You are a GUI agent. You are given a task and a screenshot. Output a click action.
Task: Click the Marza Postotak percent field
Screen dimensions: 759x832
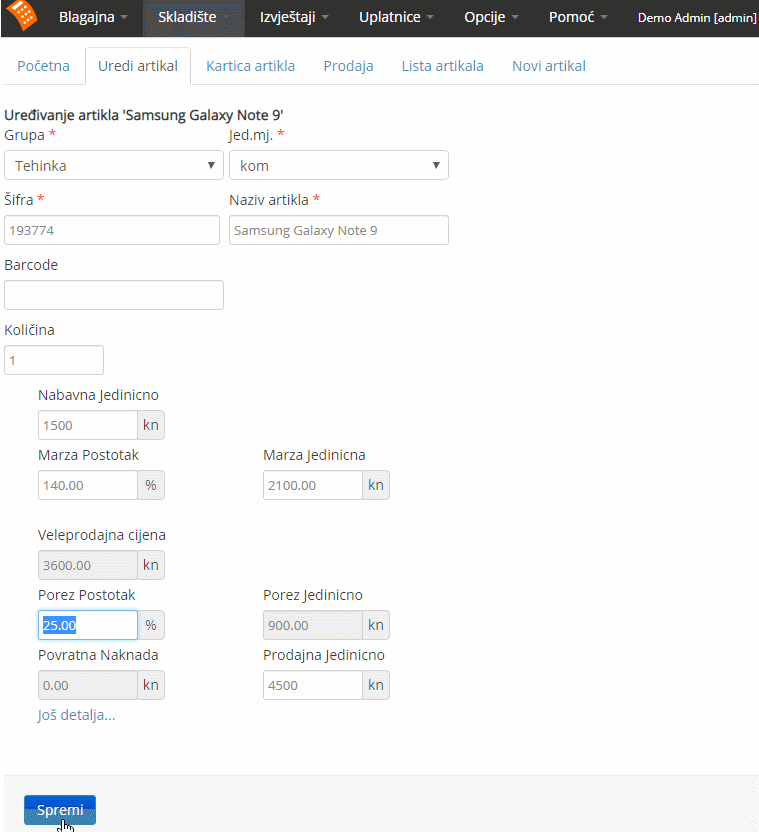point(88,485)
